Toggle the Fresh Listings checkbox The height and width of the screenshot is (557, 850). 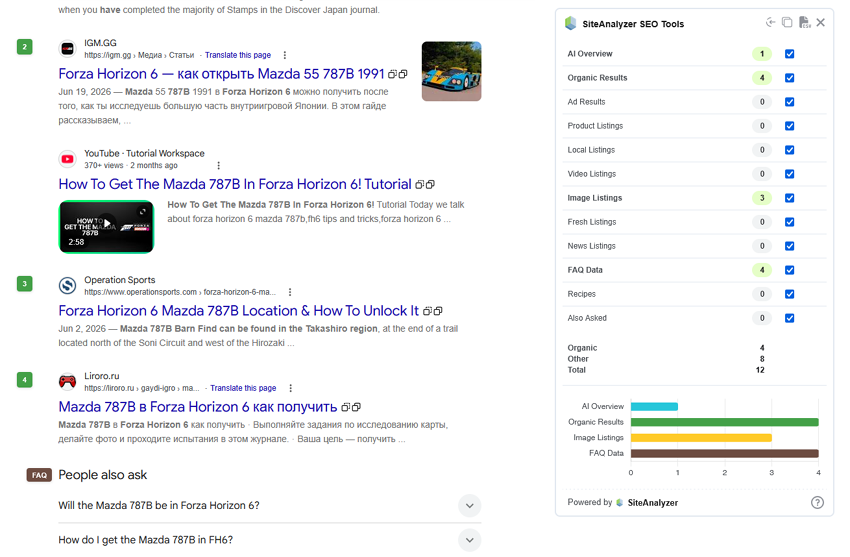[789, 222]
